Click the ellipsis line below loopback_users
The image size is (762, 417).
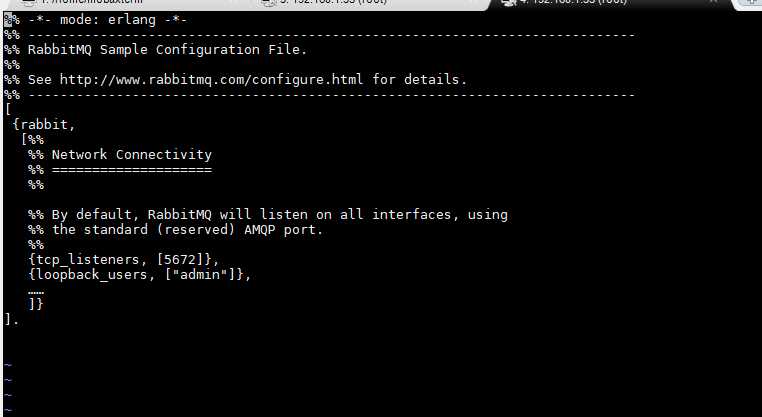pyautogui.click(x=36, y=292)
